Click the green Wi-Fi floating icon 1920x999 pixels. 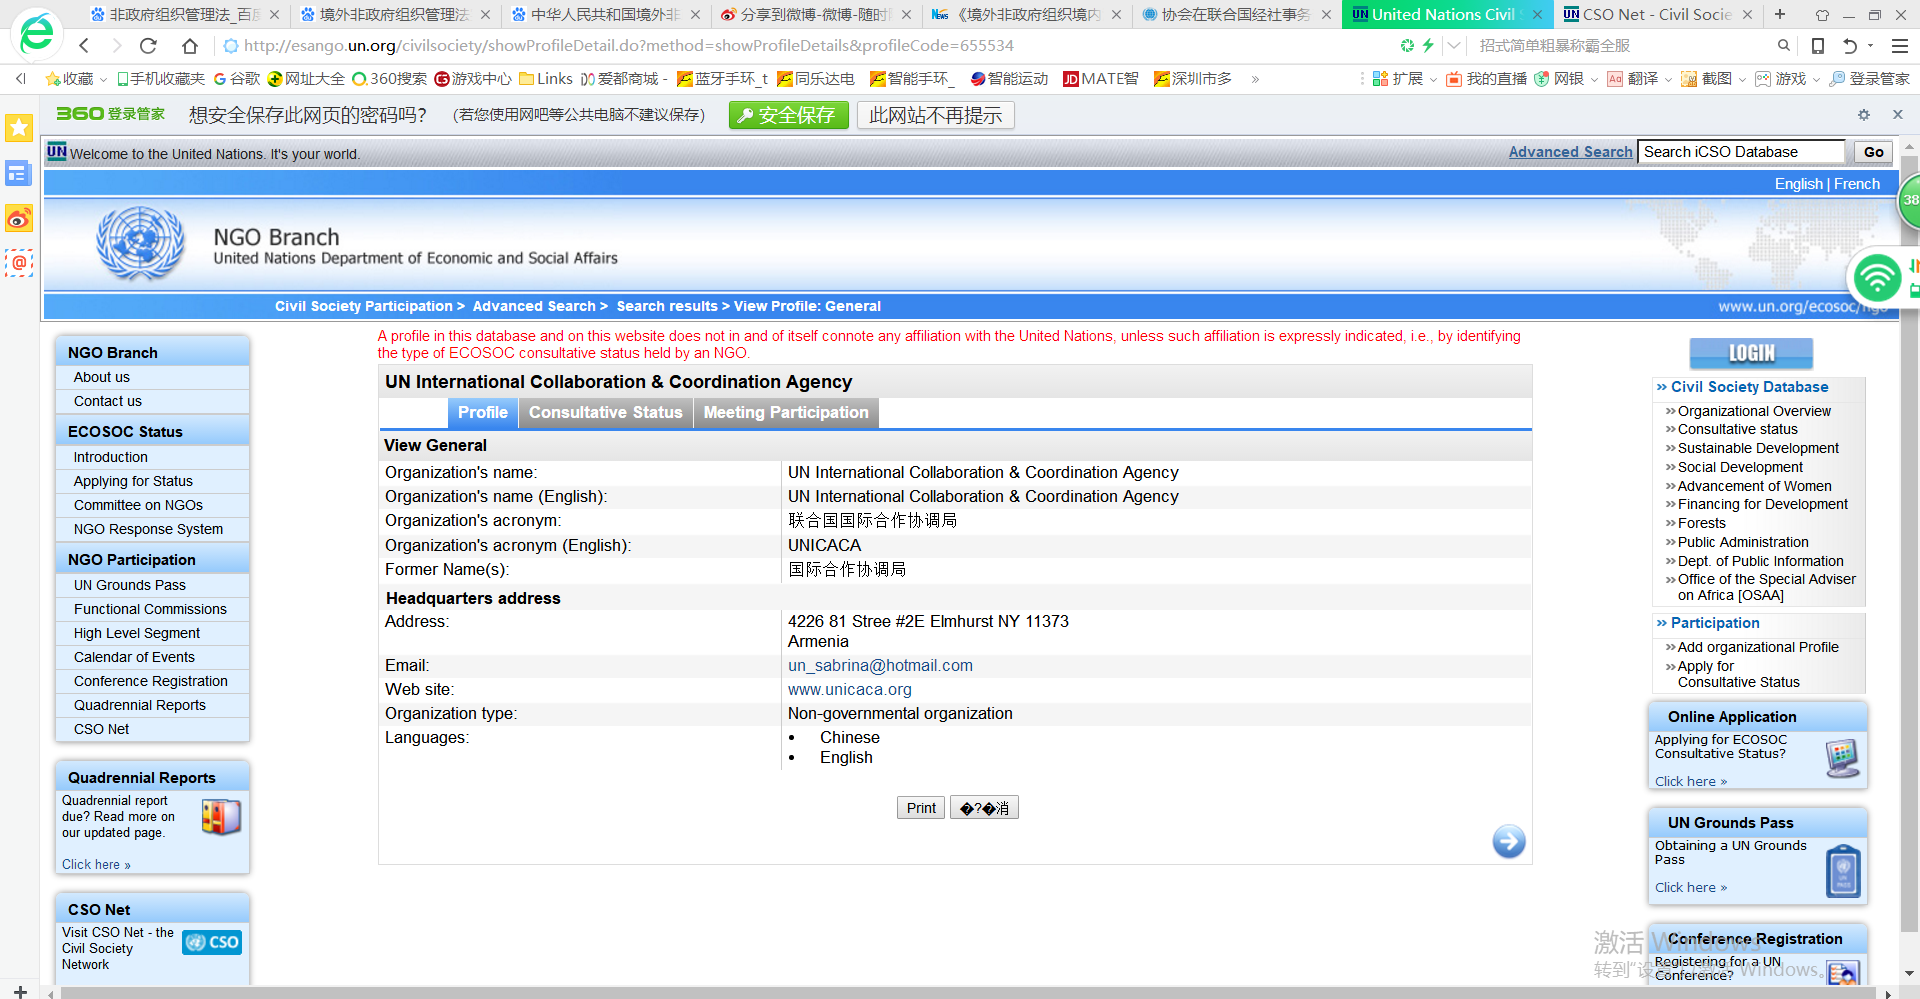pyautogui.click(x=1877, y=277)
